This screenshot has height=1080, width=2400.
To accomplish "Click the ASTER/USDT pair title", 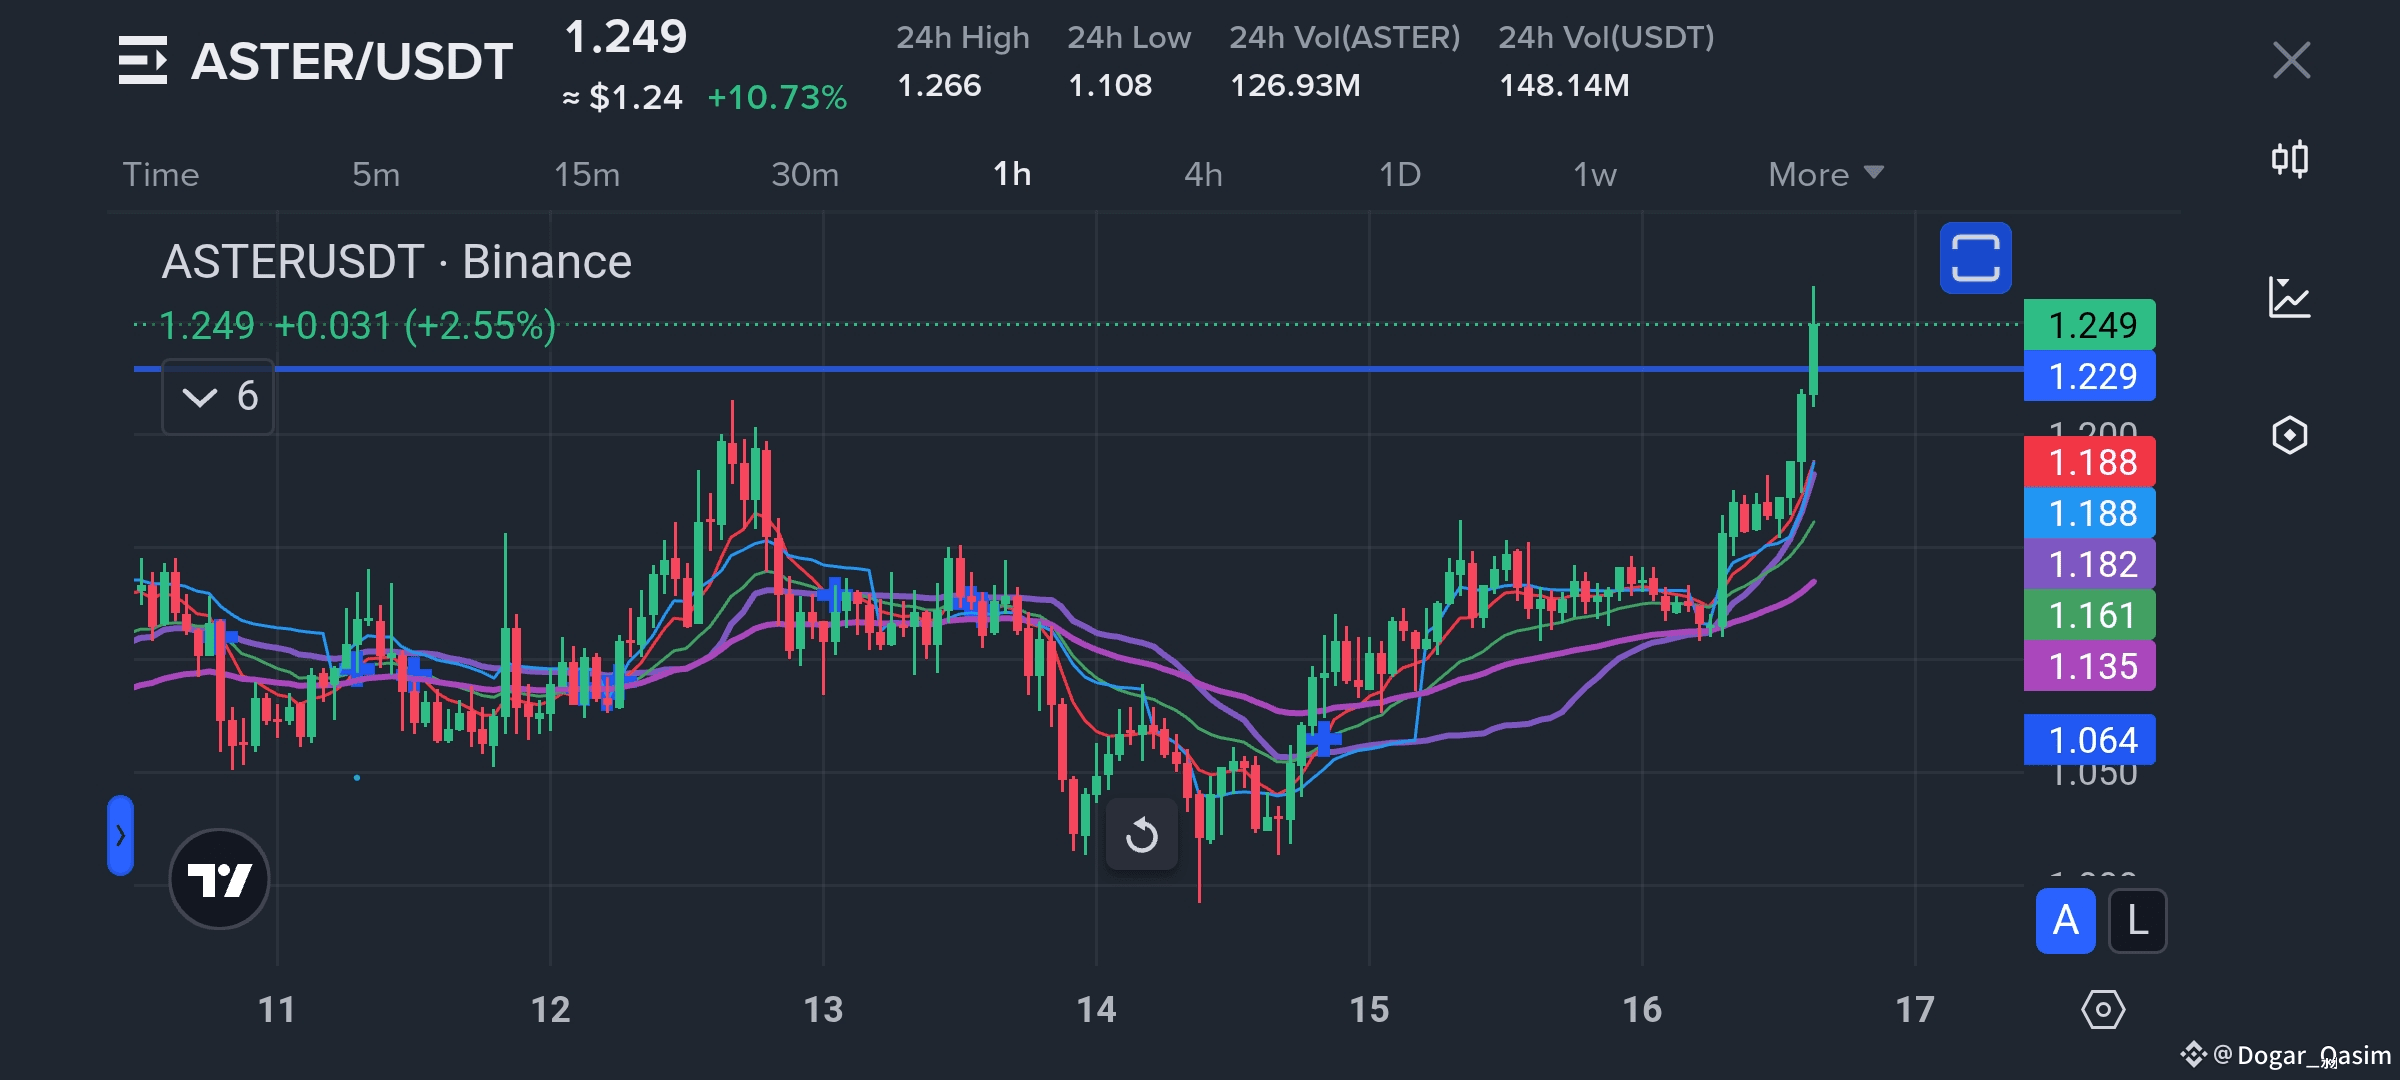I will pos(351,61).
